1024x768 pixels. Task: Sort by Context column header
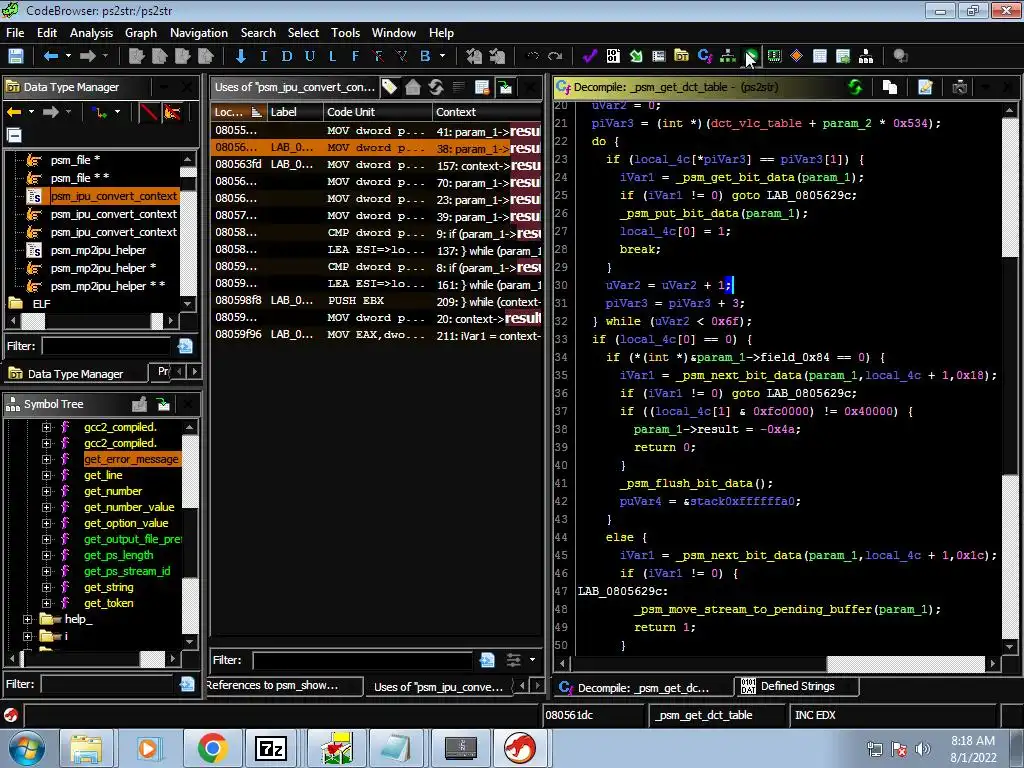click(x=487, y=112)
